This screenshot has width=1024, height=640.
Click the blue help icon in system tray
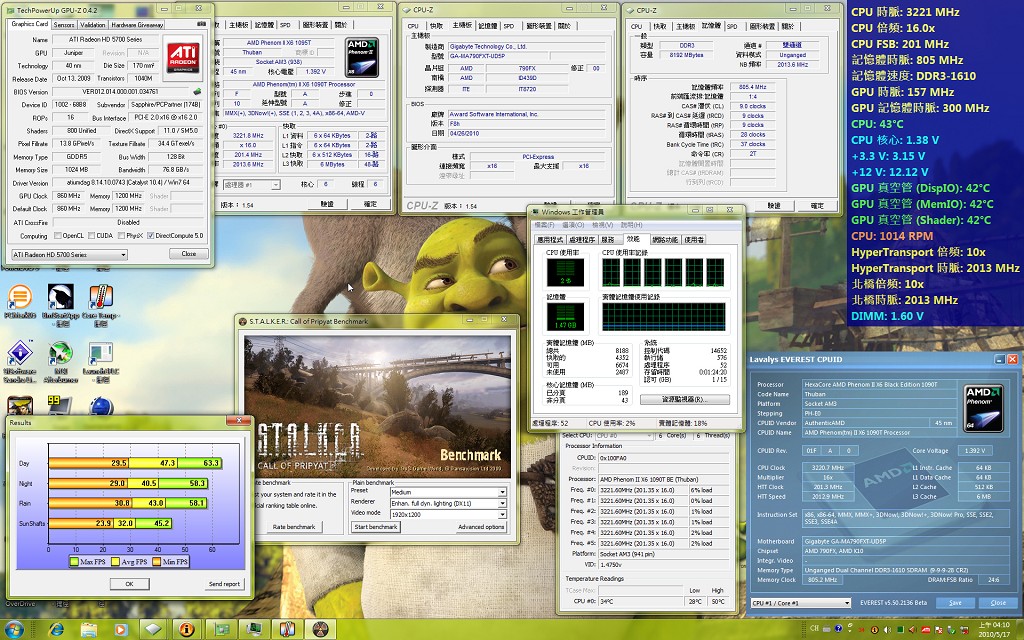click(x=837, y=630)
